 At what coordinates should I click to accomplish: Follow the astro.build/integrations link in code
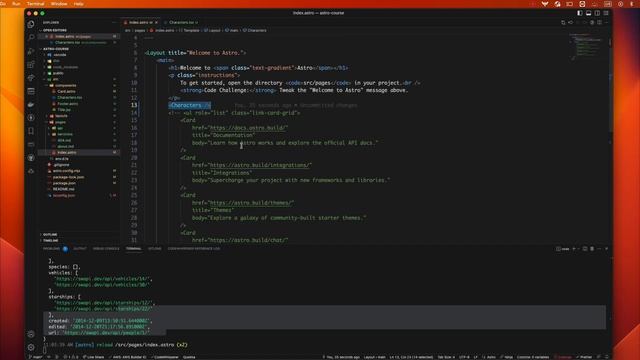[260, 165]
